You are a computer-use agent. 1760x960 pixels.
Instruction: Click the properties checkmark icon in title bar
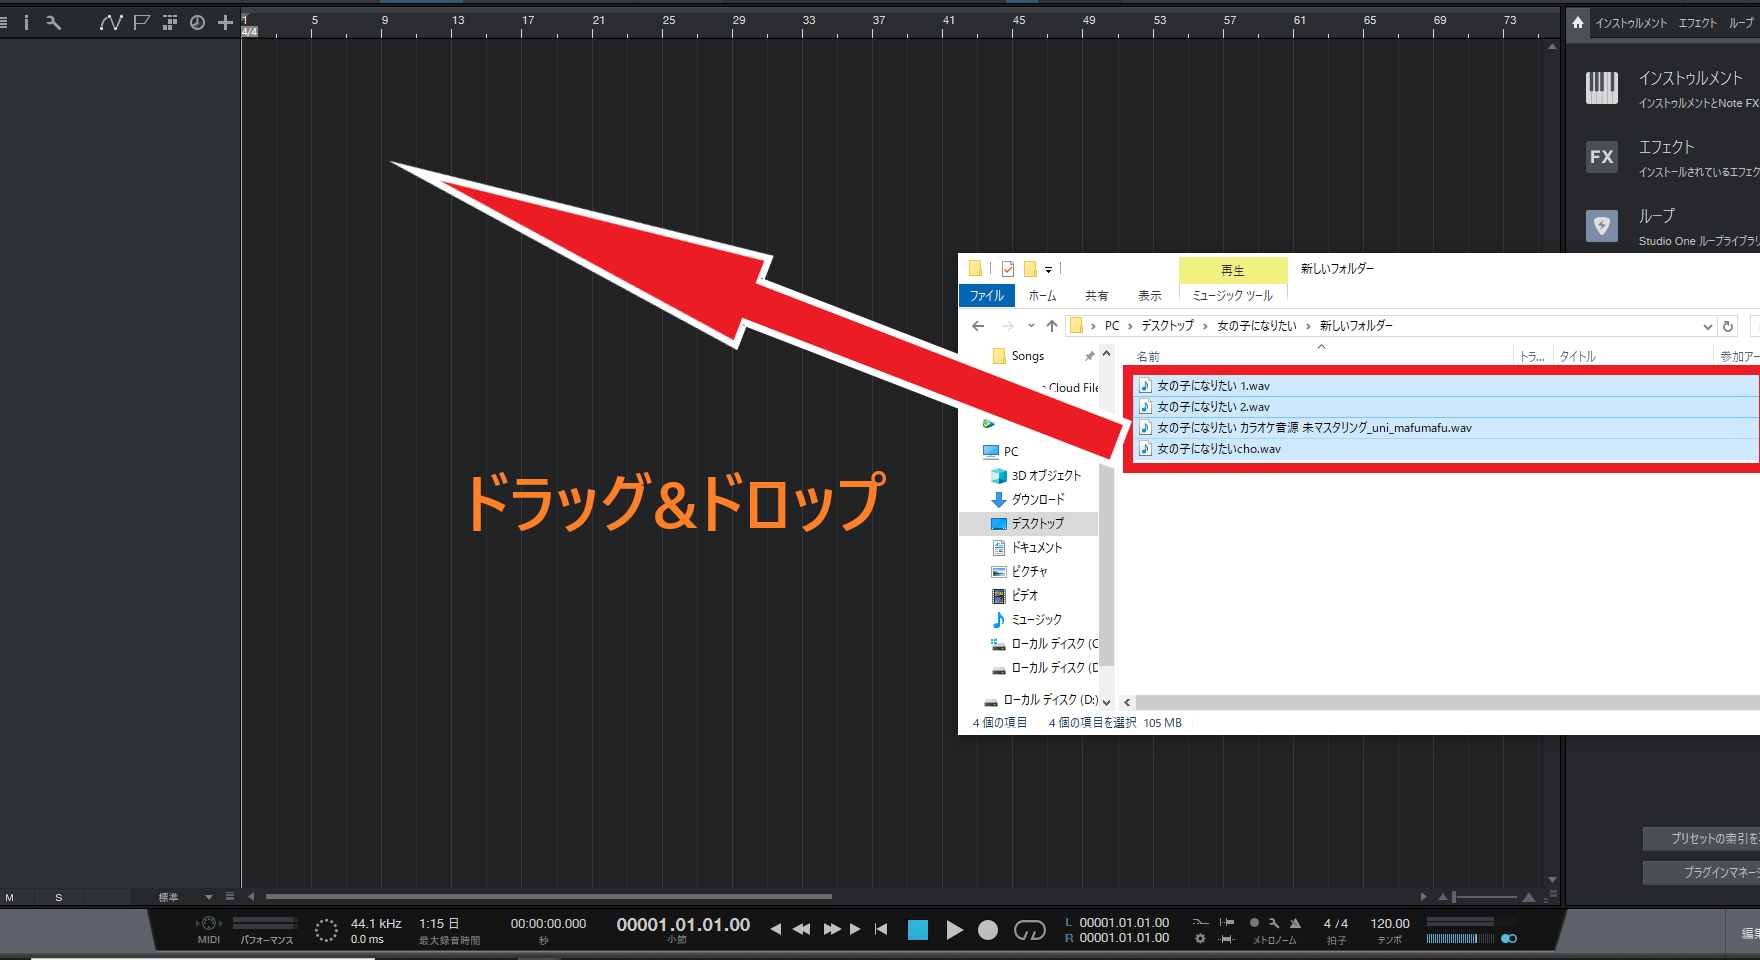1008,268
